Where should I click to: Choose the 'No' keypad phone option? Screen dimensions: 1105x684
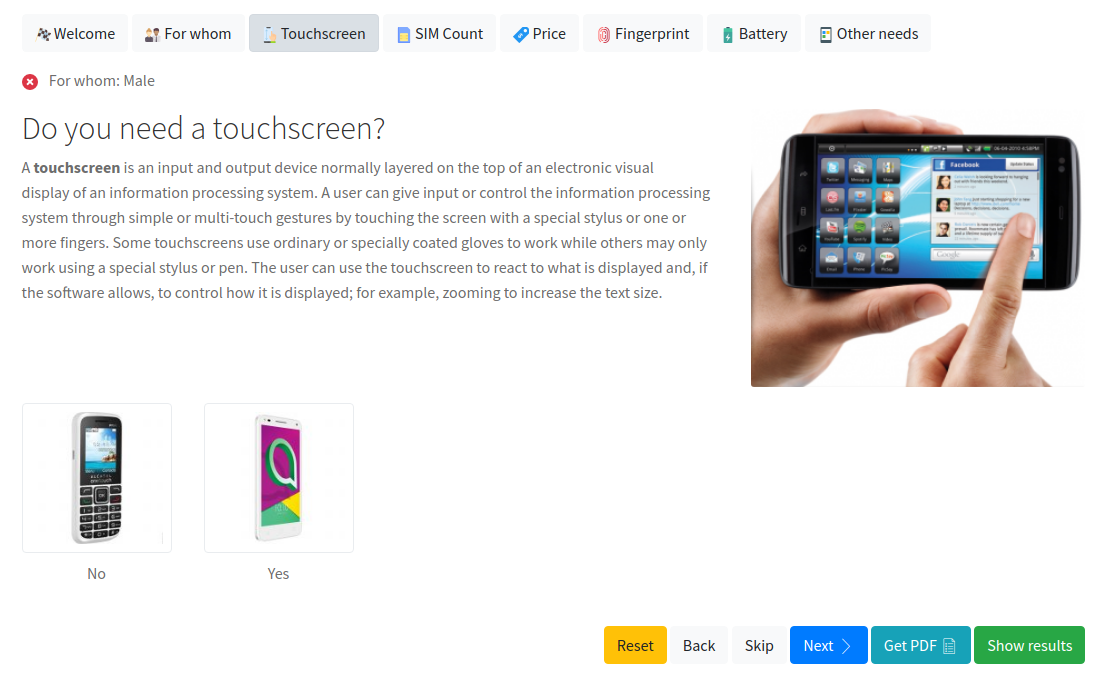click(x=97, y=478)
